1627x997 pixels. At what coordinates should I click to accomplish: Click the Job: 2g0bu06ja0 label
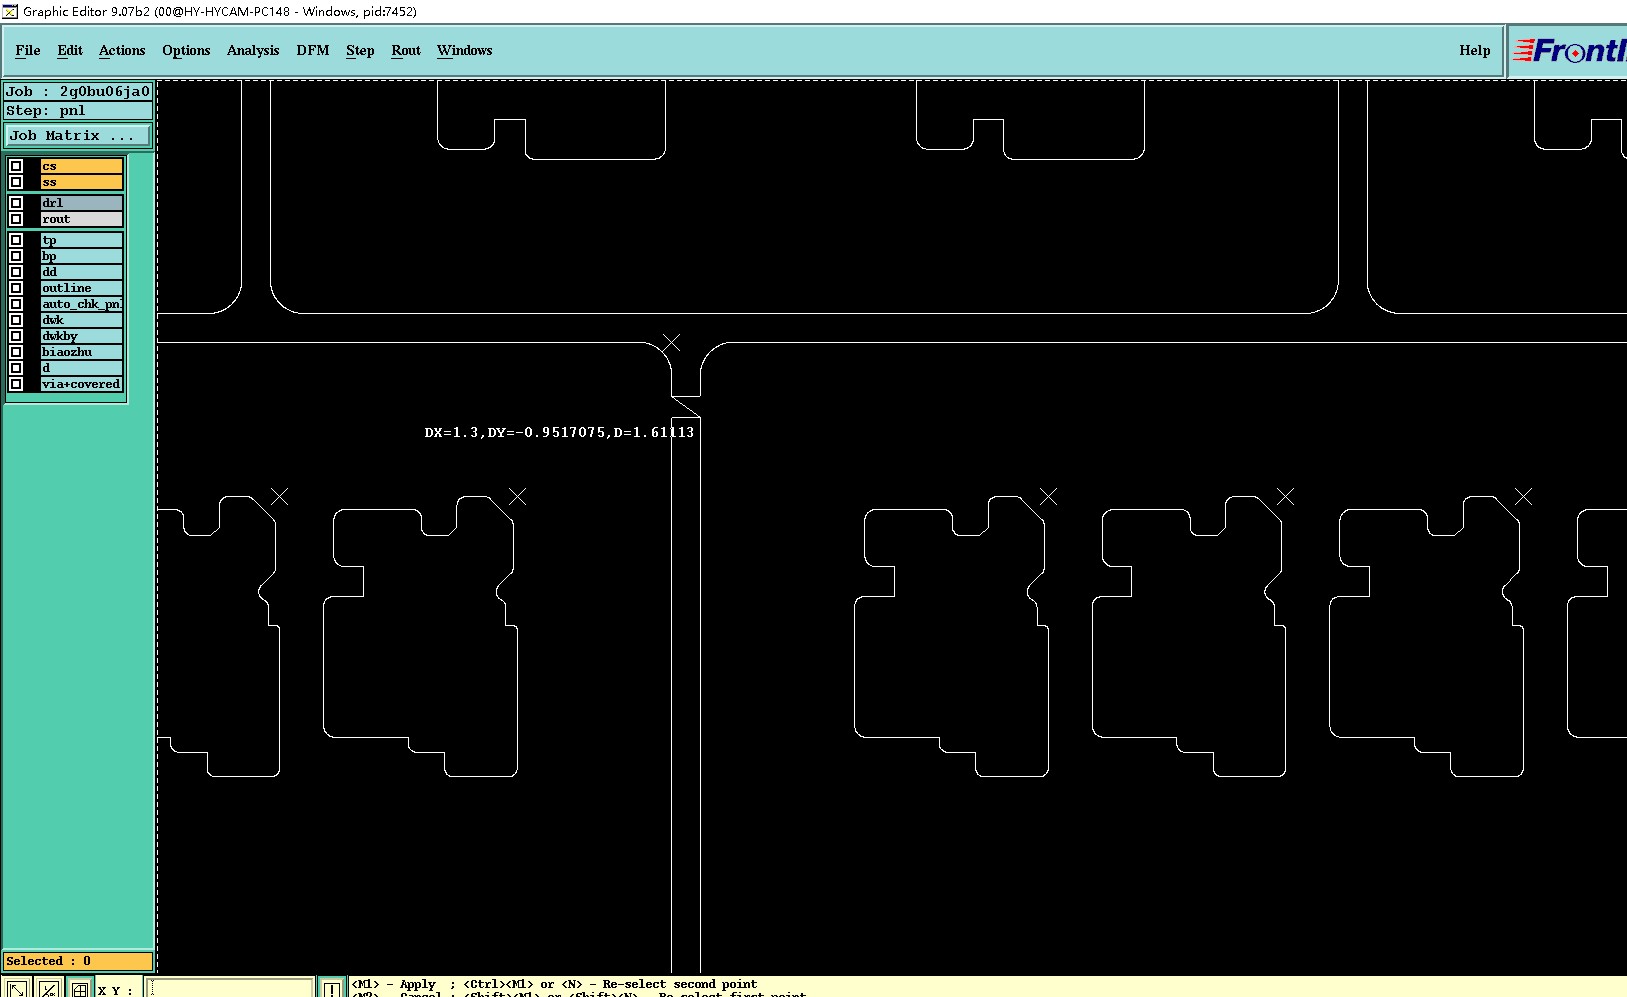click(x=79, y=91)
